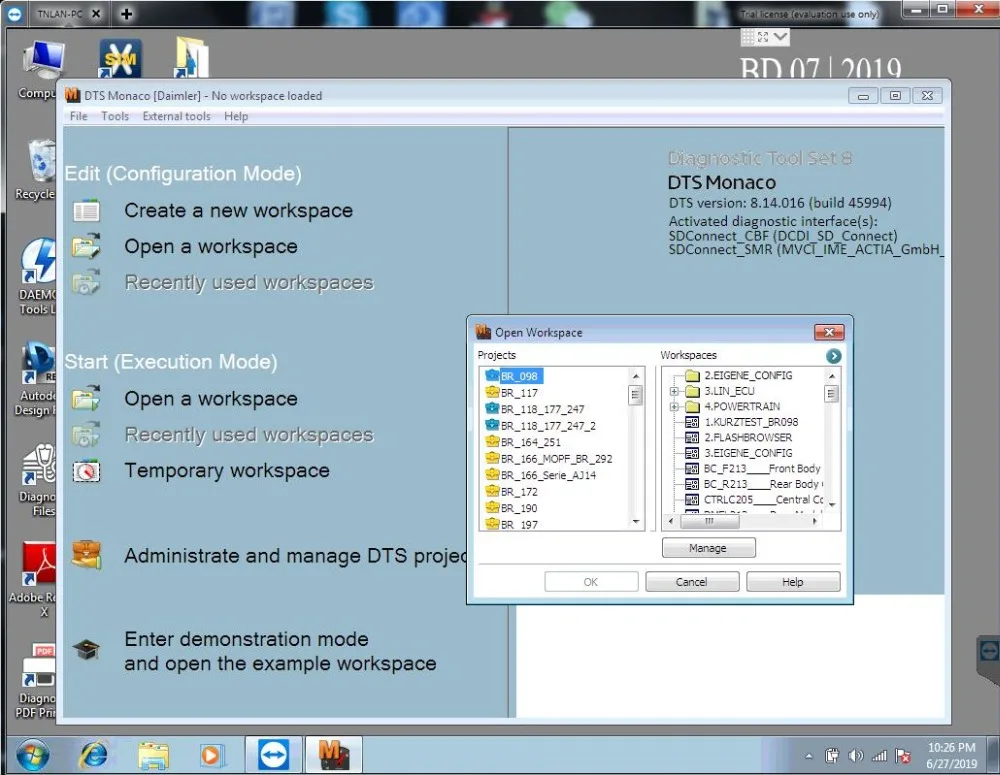Click the Workspaces list vertical scrollbar thumb

pyautogui.click(x=832, y=394)
